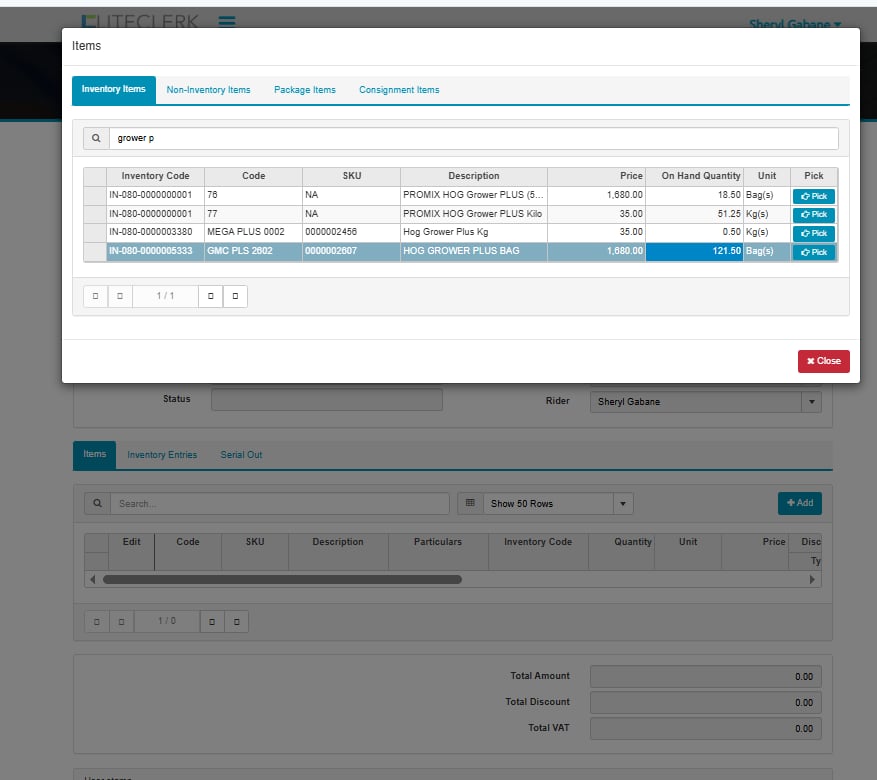This screenshot has width=877, height=780.
Task: Select row selector for item code 76
Action: coord(95,196)
